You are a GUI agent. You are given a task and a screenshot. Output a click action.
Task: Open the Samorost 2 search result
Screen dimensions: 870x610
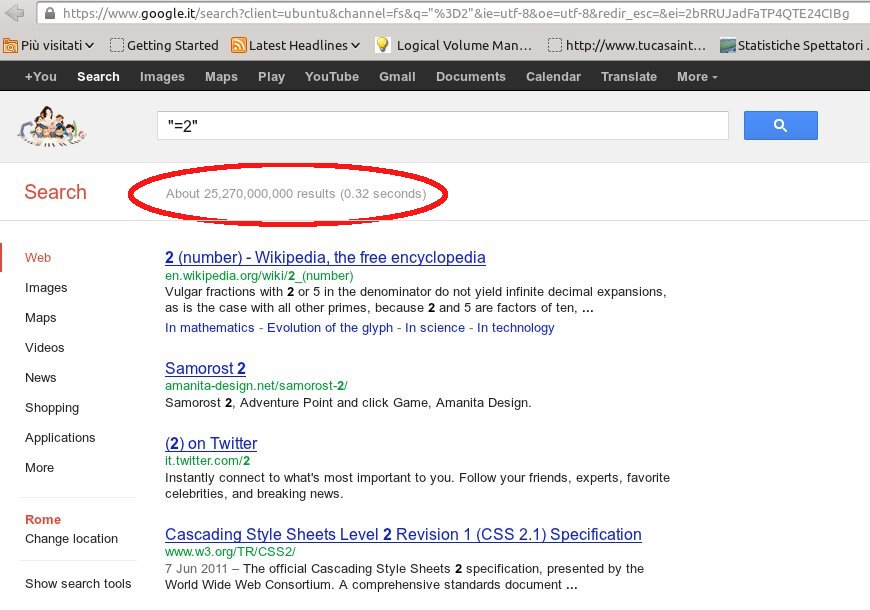[x=205, y=368]
